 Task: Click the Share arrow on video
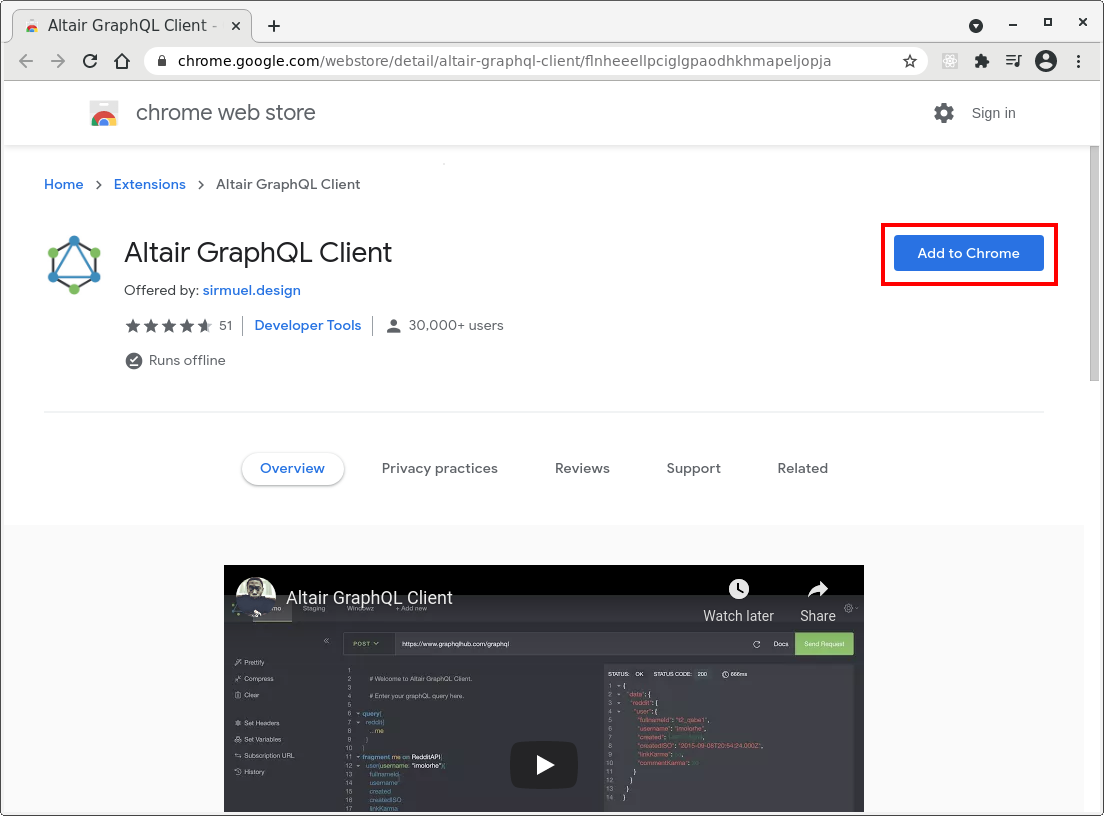[x=817, y=589]
